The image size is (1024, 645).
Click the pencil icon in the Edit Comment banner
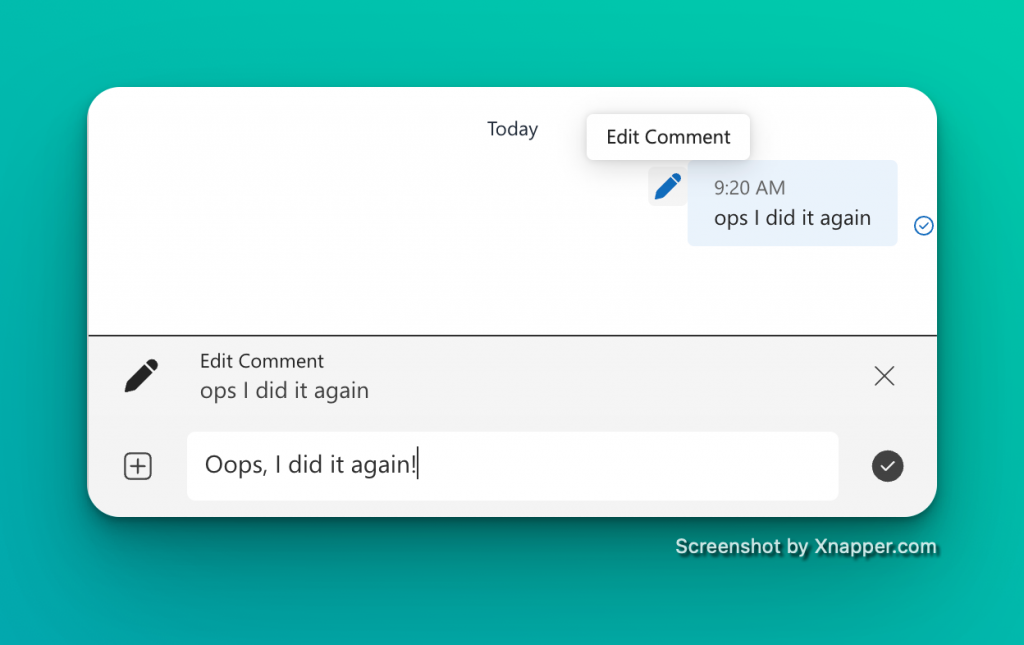140,376
